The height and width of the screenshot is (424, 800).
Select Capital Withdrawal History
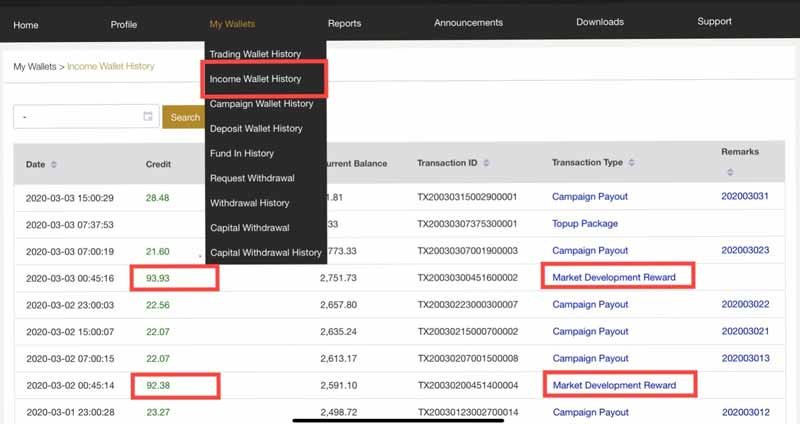click(x=266, y=253)
